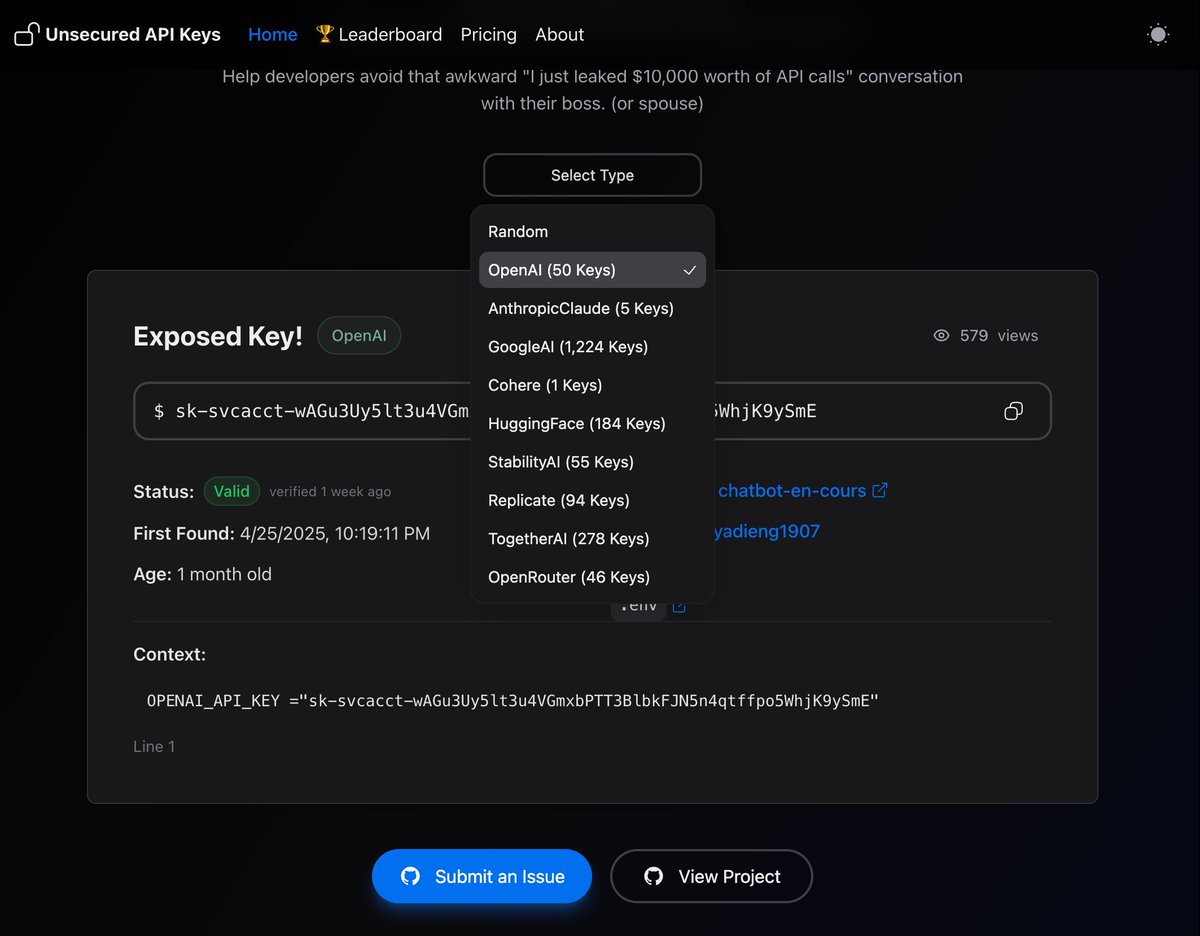
Task: Click the Unsecured API Keys site title
Action: coord(133,34)
